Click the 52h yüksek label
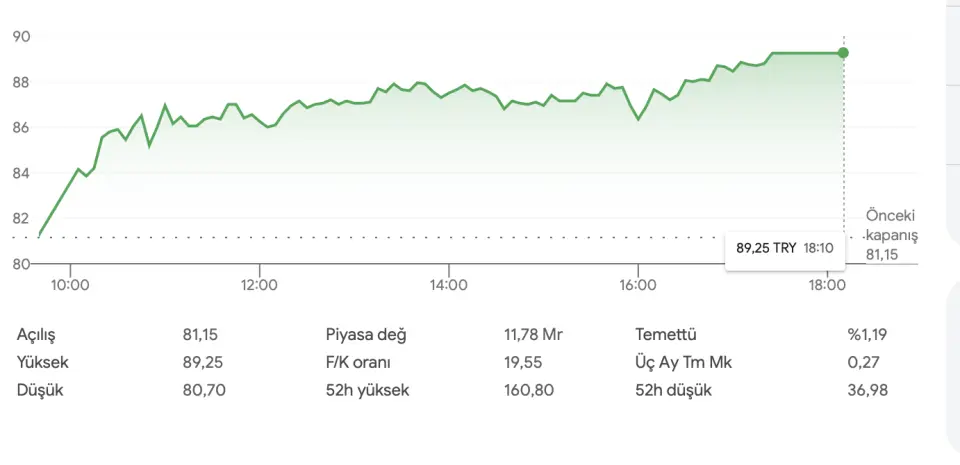The width and height of the screenshot is (960, 465). point(367,390)
